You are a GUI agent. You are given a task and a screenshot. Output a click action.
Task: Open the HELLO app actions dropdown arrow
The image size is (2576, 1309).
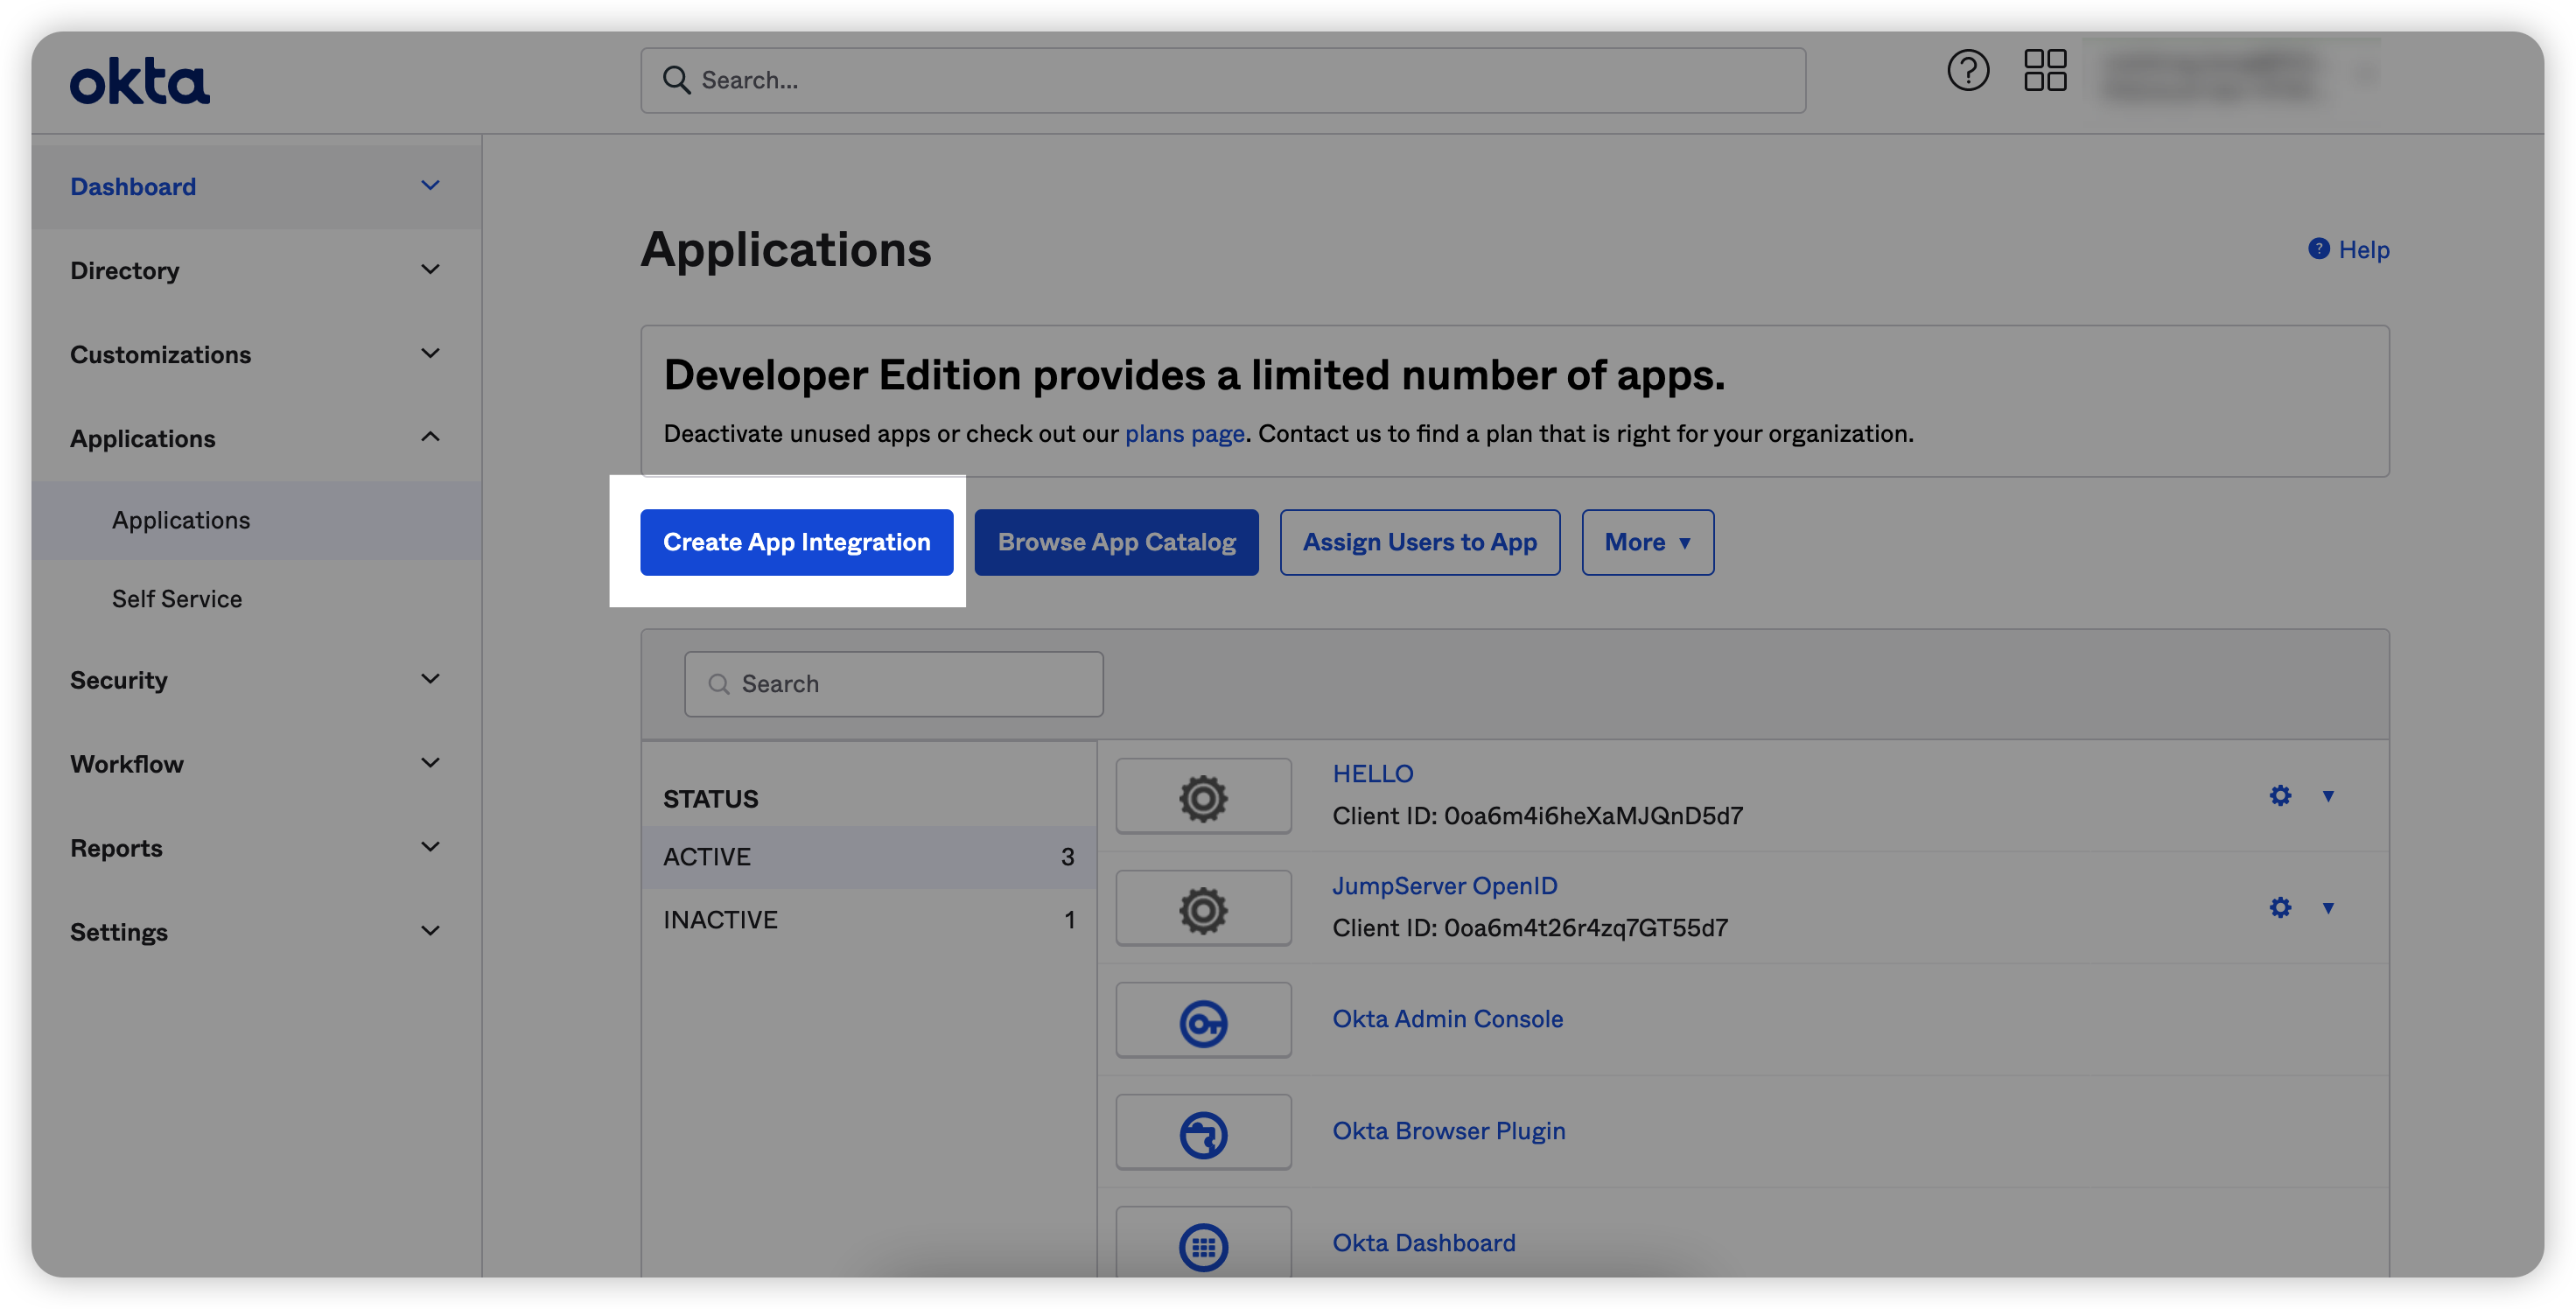pyautogui.click(x=2328, y=796)
